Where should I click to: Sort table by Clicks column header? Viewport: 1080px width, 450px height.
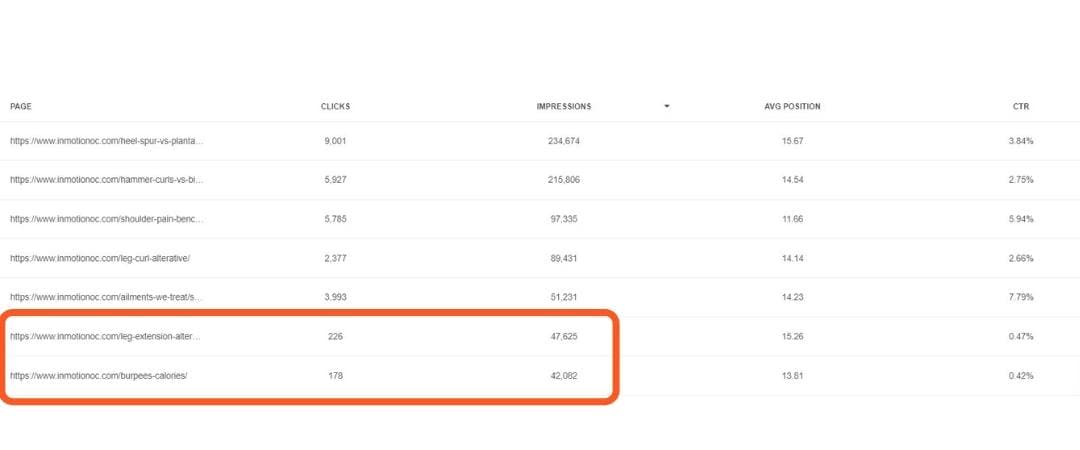pyautogui.click(x=335, y=107)
